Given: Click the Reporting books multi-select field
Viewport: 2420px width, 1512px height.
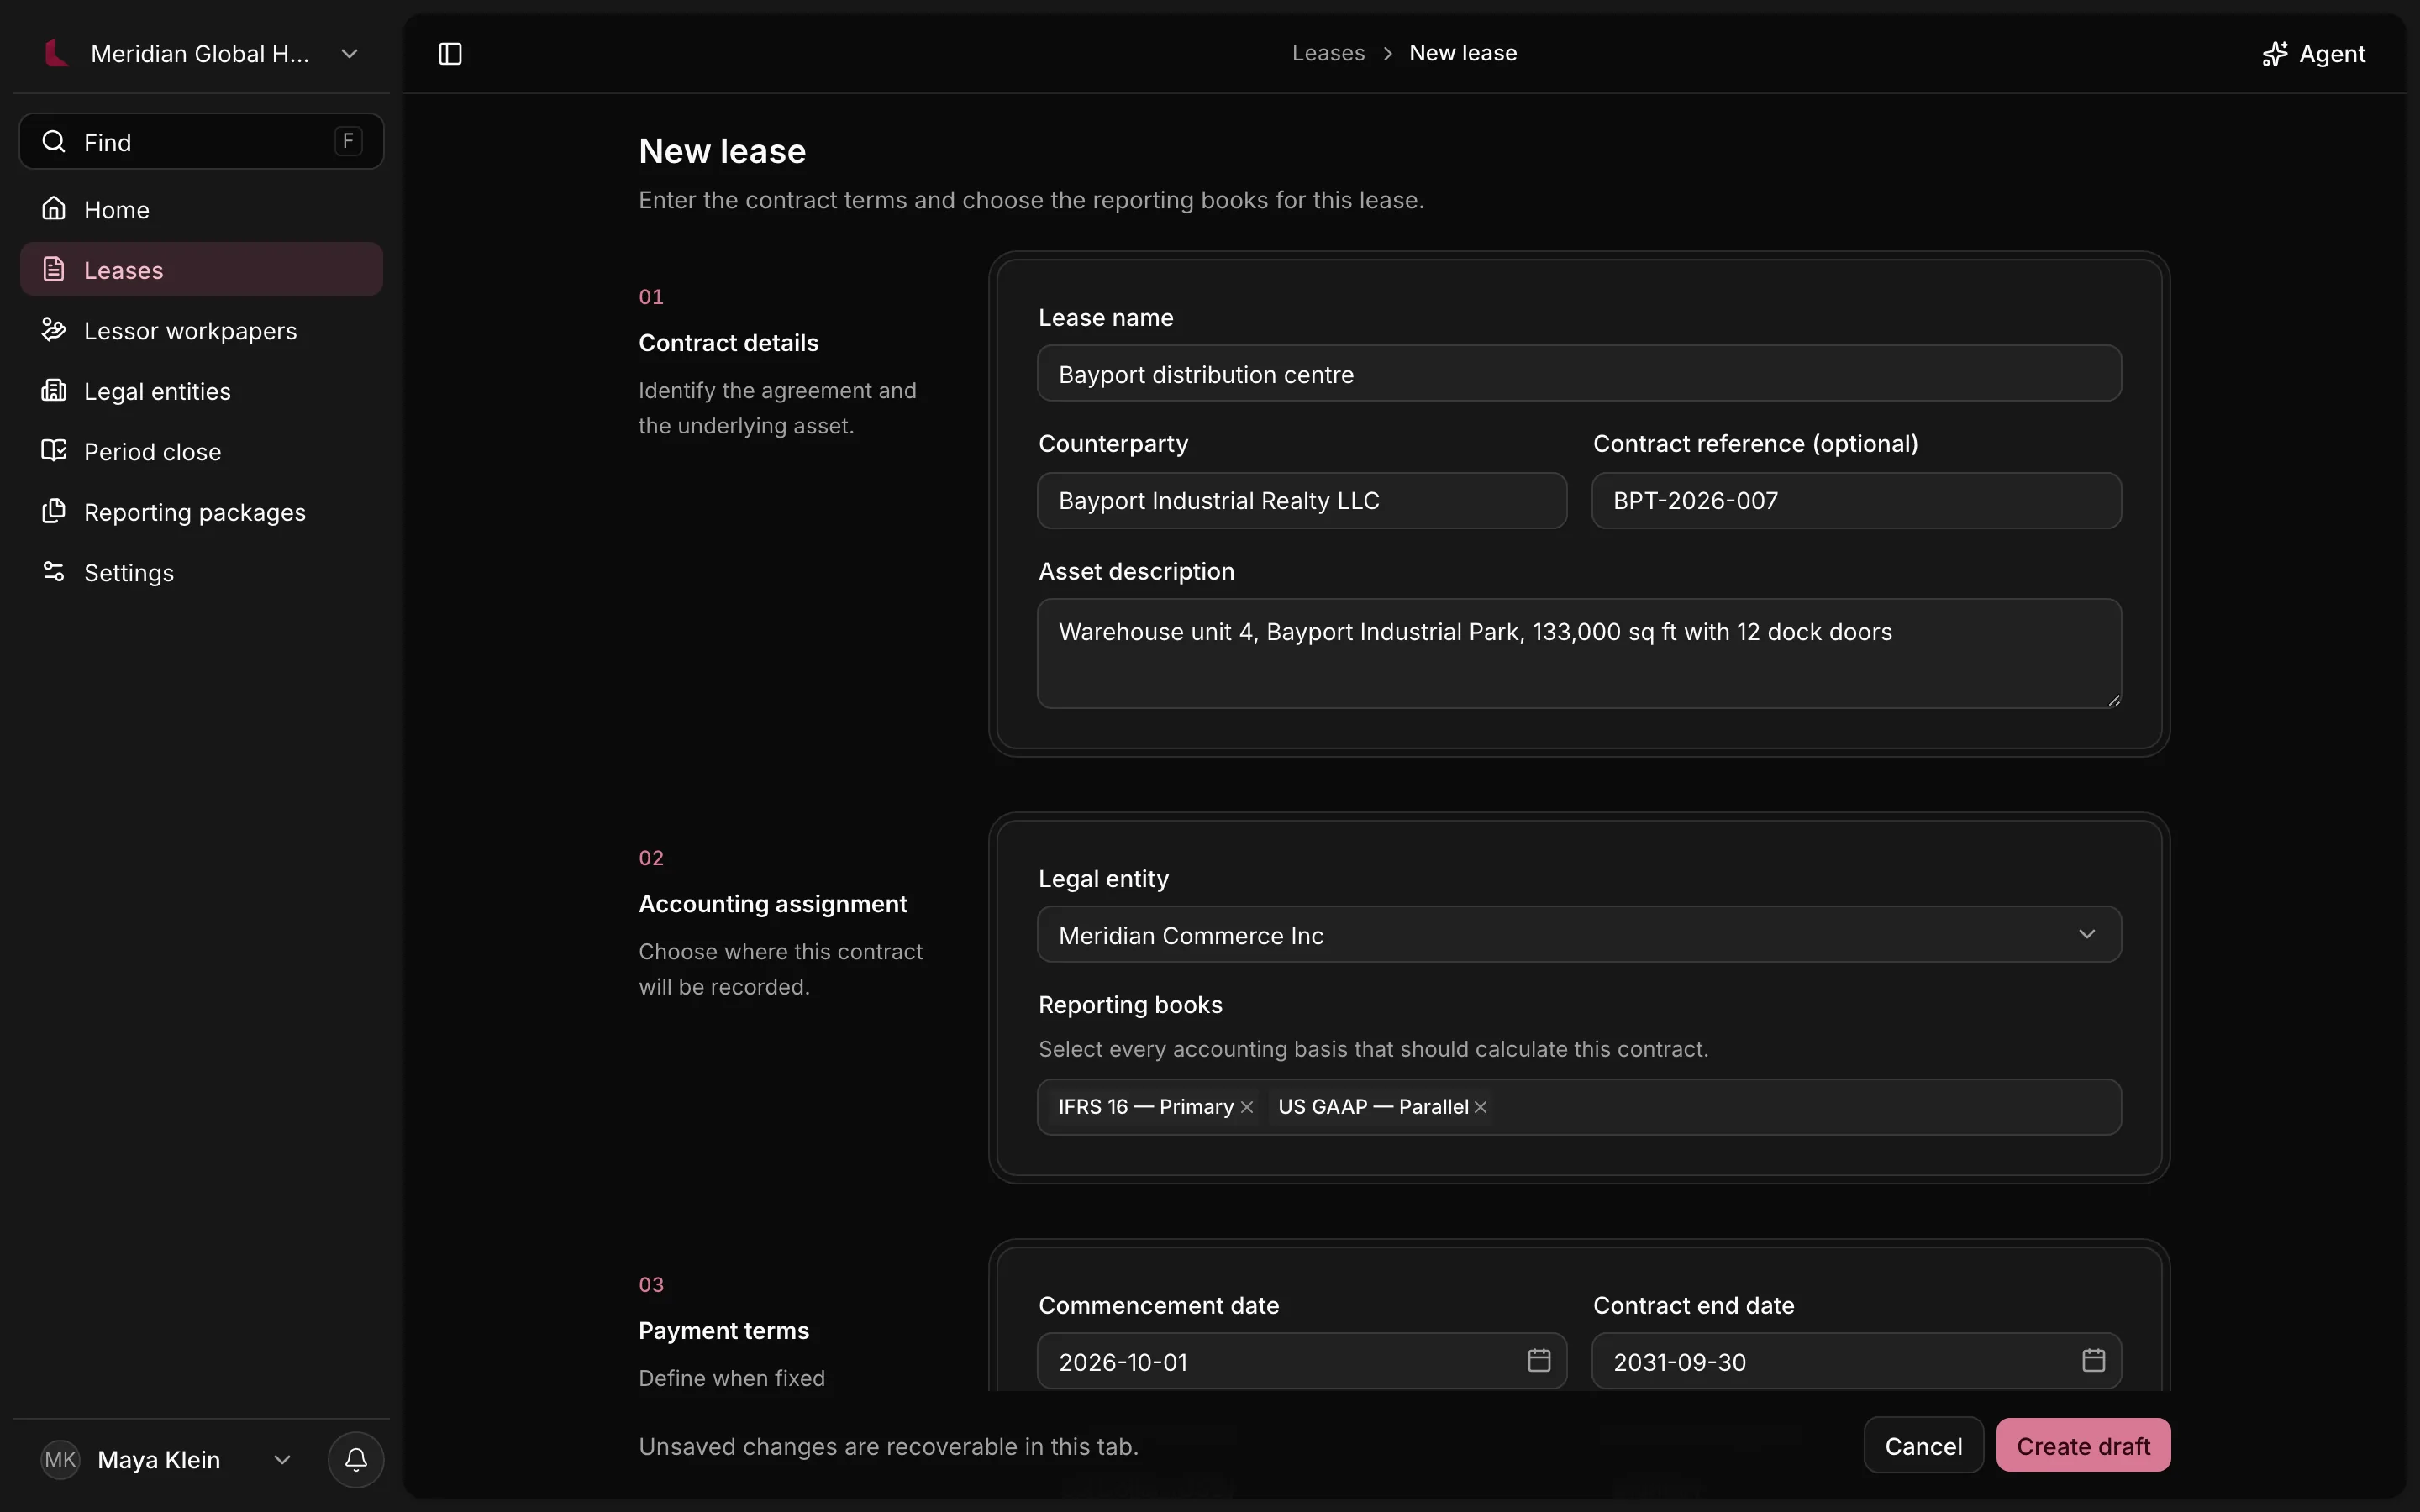Looking at the screenshot, I should [x=1579, y=1107].
